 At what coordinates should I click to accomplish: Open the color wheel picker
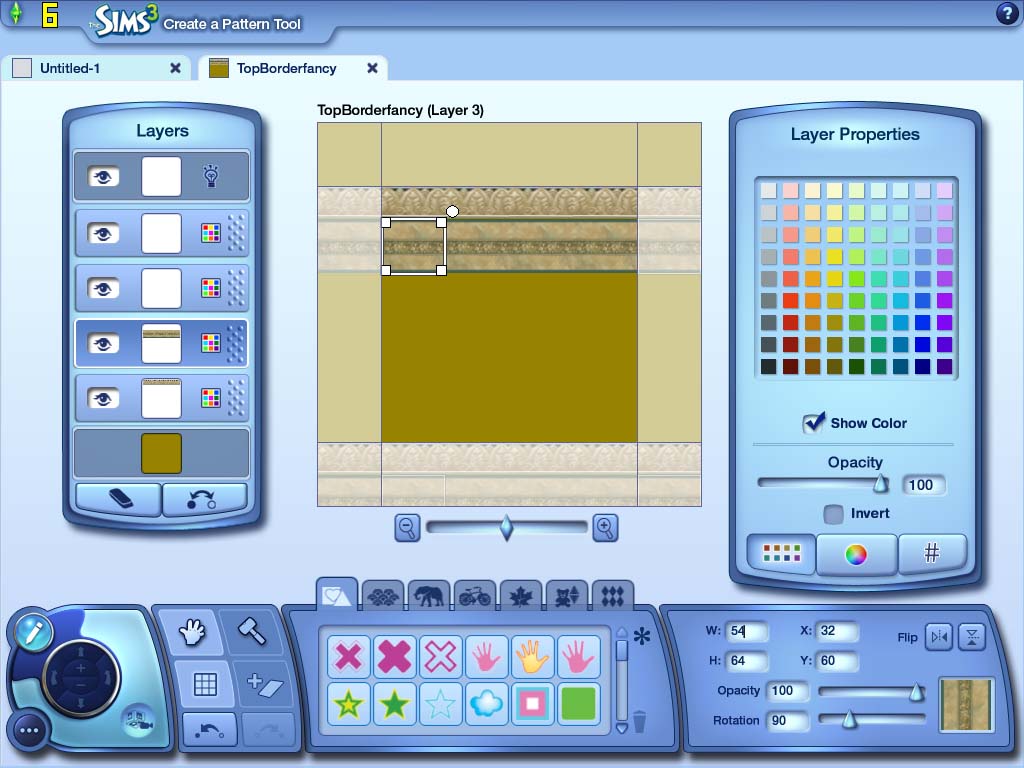coord(855,555)
